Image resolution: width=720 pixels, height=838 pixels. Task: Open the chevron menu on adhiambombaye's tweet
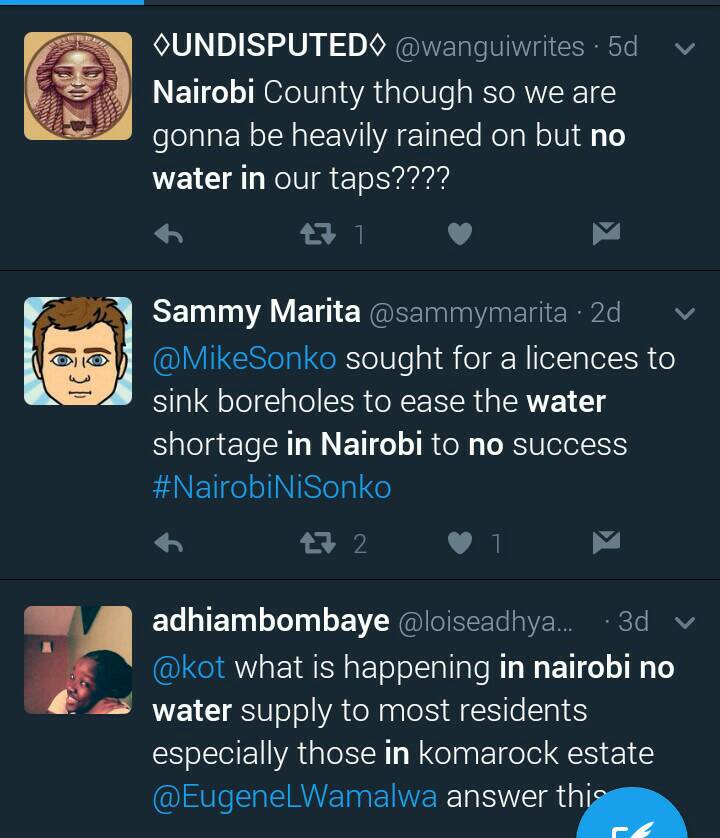click(x=685, y=623)
